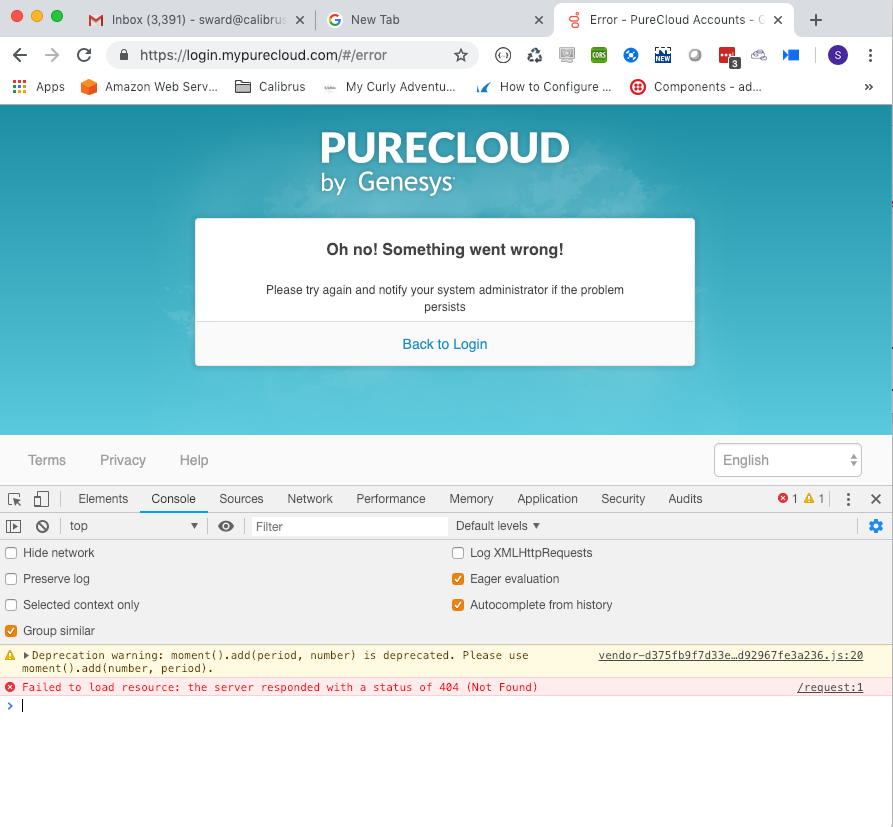
Task: Clear the console output
Action: click(41, 525)
